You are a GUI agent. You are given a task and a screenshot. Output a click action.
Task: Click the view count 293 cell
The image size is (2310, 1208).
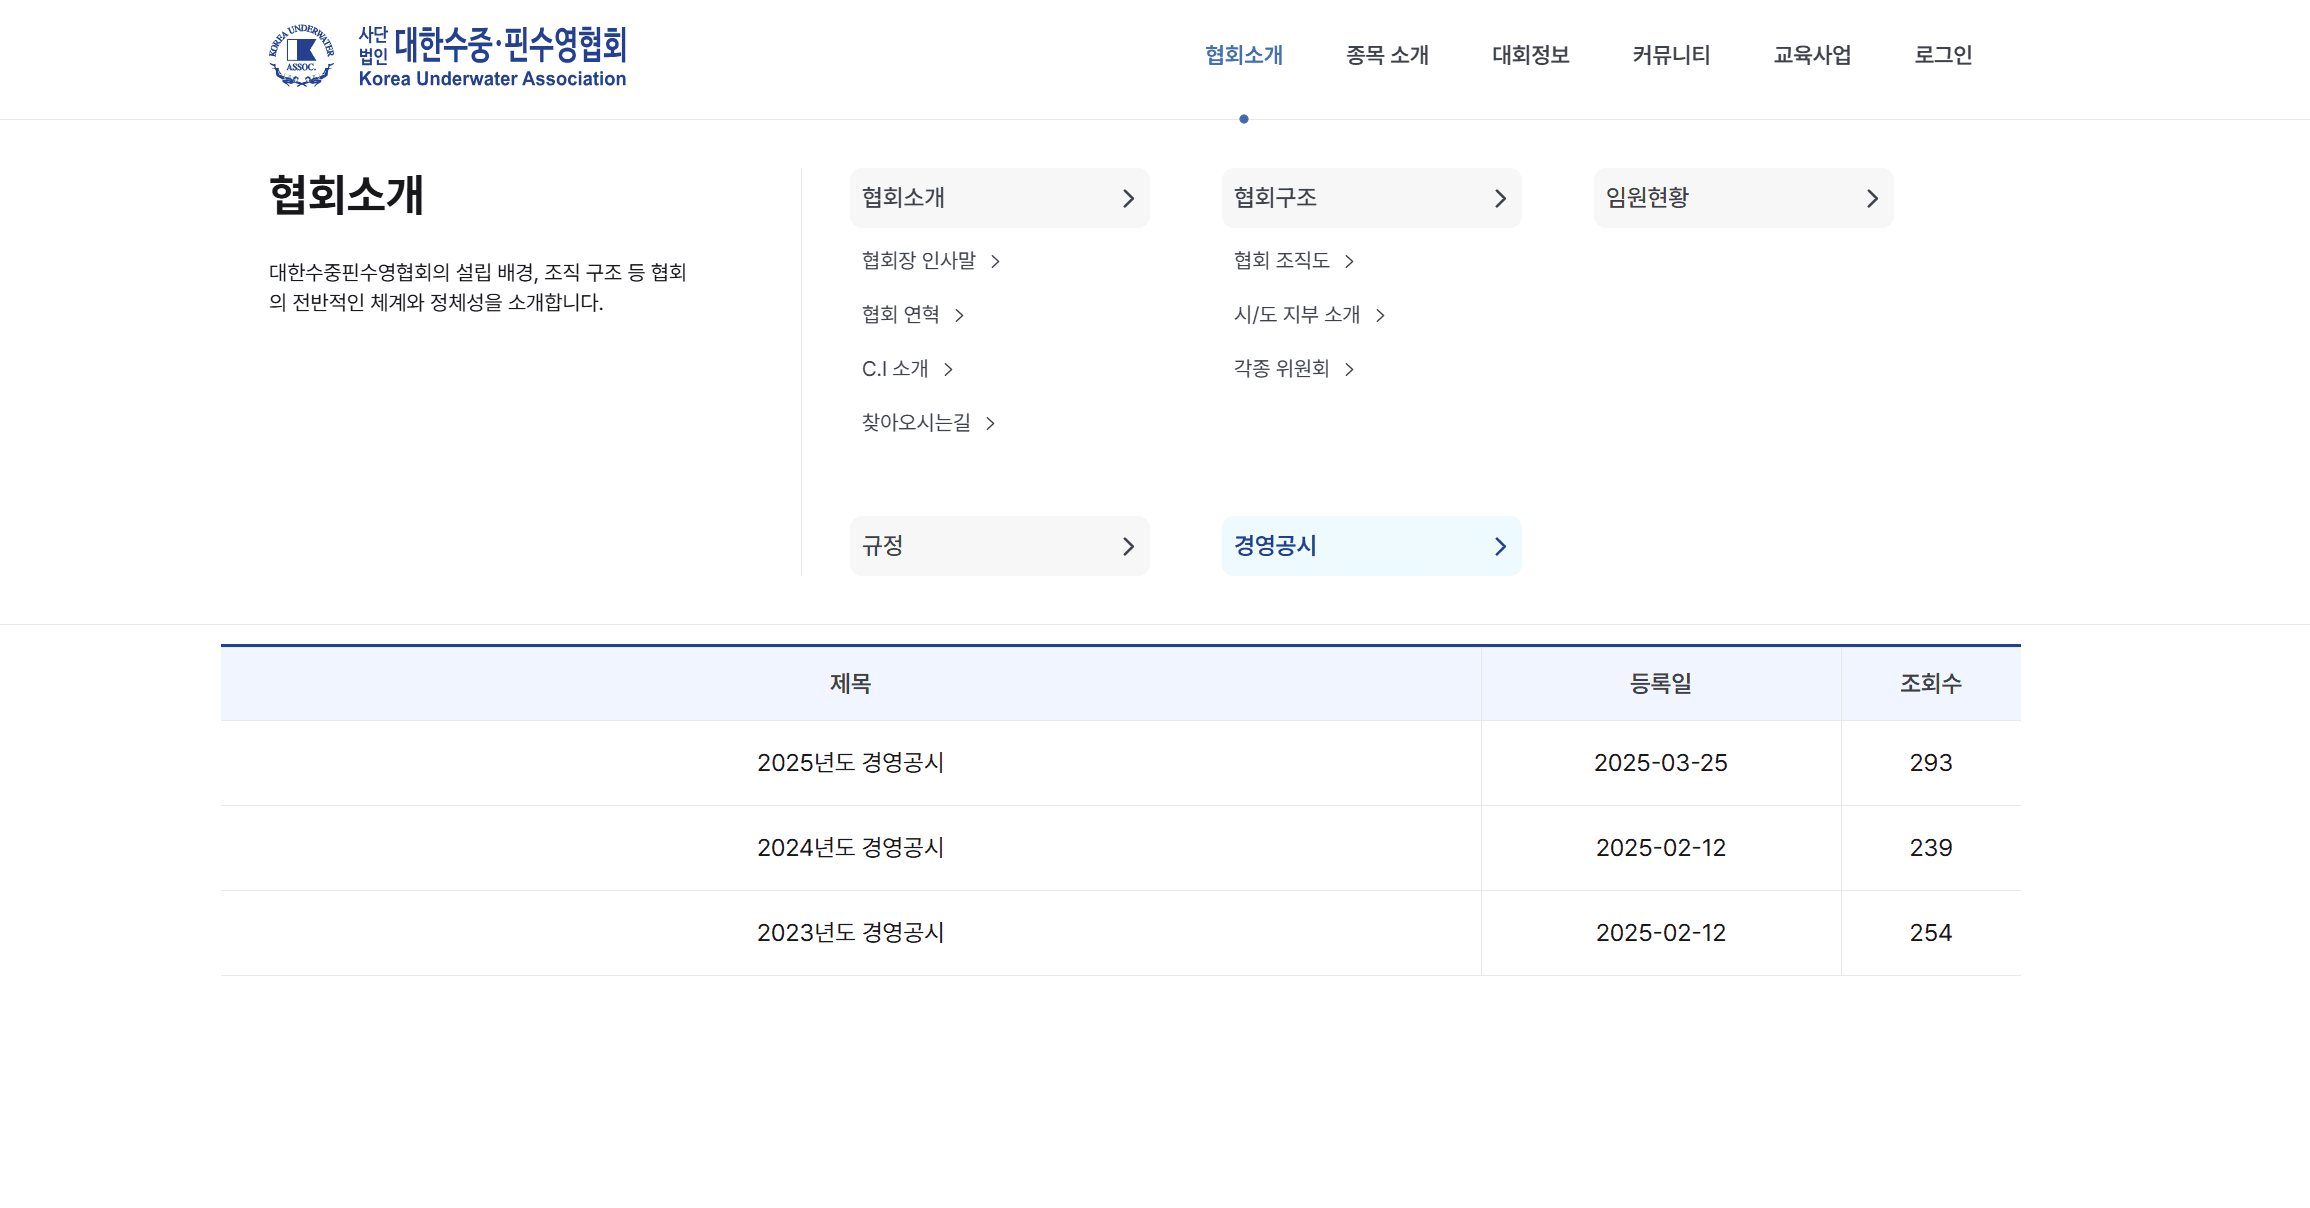tap(1930, 763)
